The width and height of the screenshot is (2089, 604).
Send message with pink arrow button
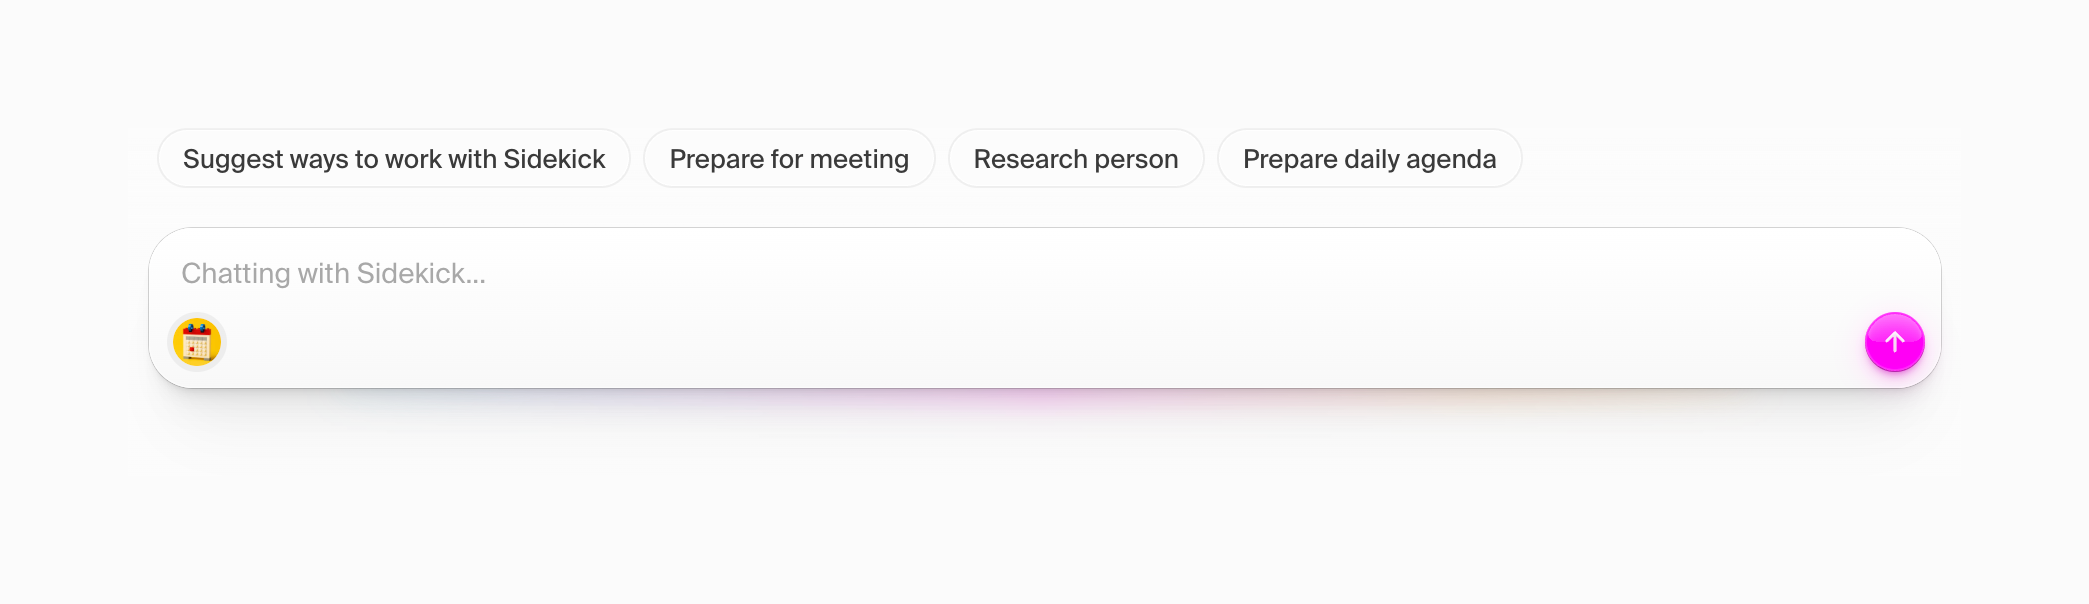pyautogui.click(x=1894, y=342)
